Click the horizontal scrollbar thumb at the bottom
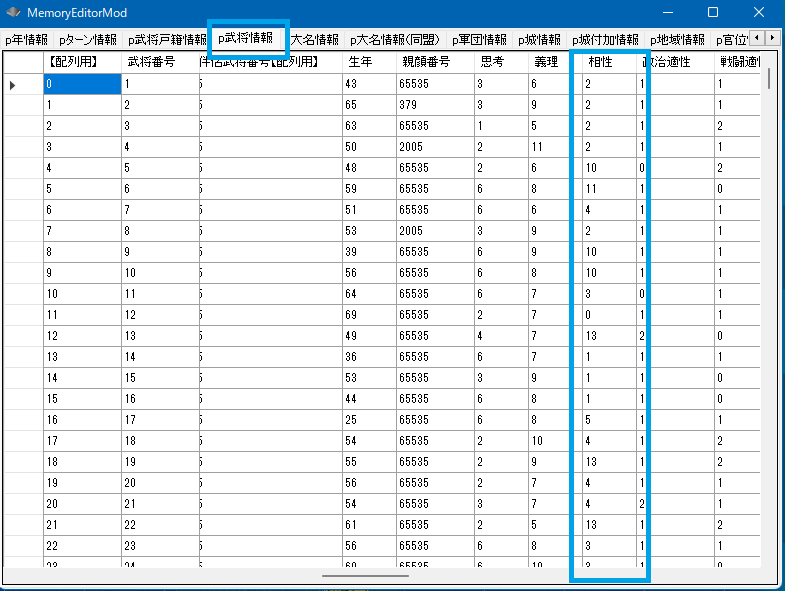This screenshot has height=591, width=785. point(365,576)
